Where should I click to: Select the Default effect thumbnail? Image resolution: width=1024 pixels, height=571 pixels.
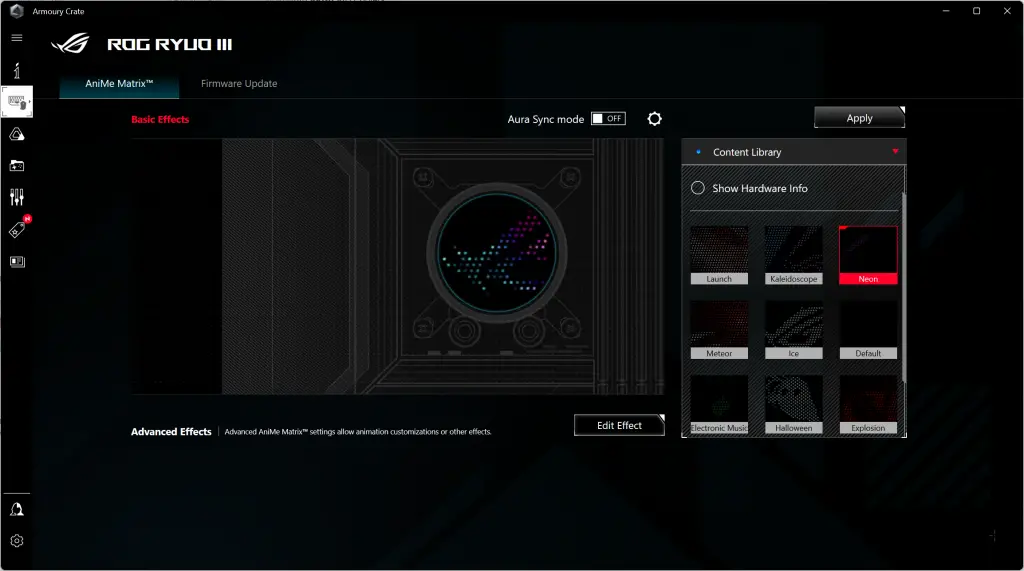[868, 330]
